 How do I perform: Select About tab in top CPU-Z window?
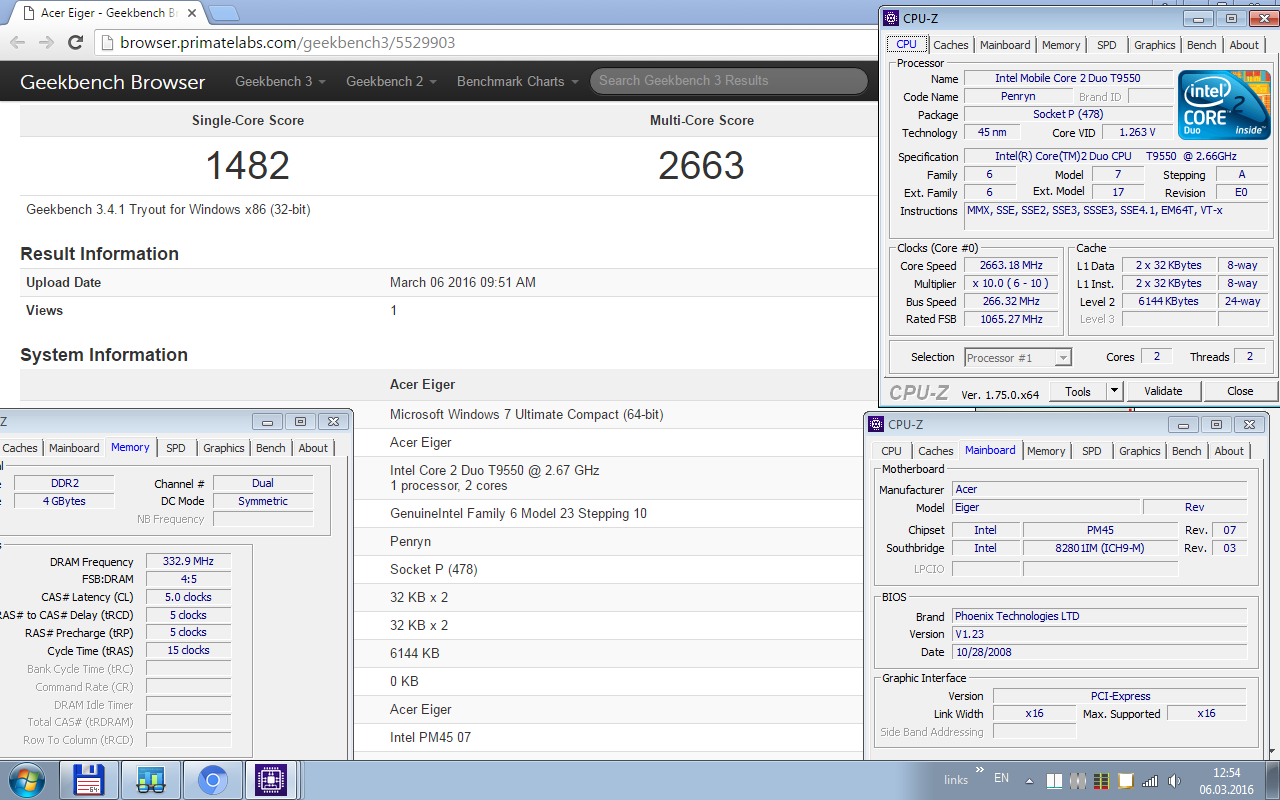pyautogui.click(x=1244, y=45)
